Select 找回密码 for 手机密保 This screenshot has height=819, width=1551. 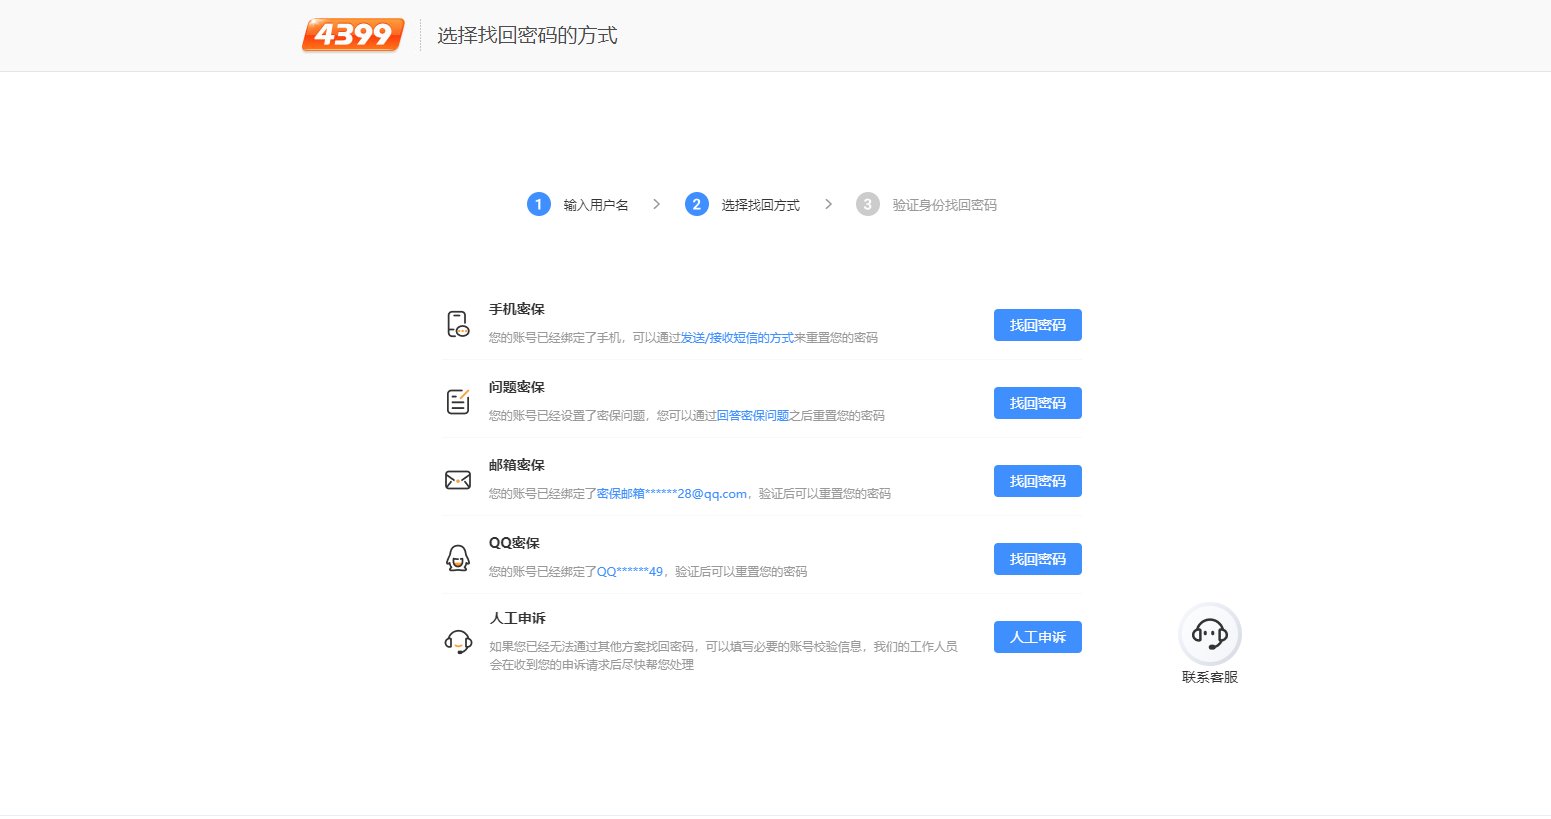click(x=1037, y=324)
